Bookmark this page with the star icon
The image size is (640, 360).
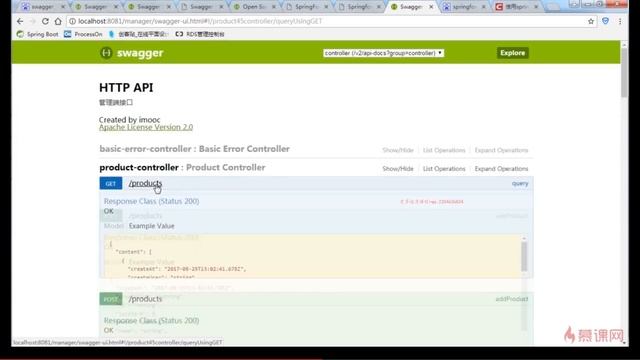pos(591,21)
